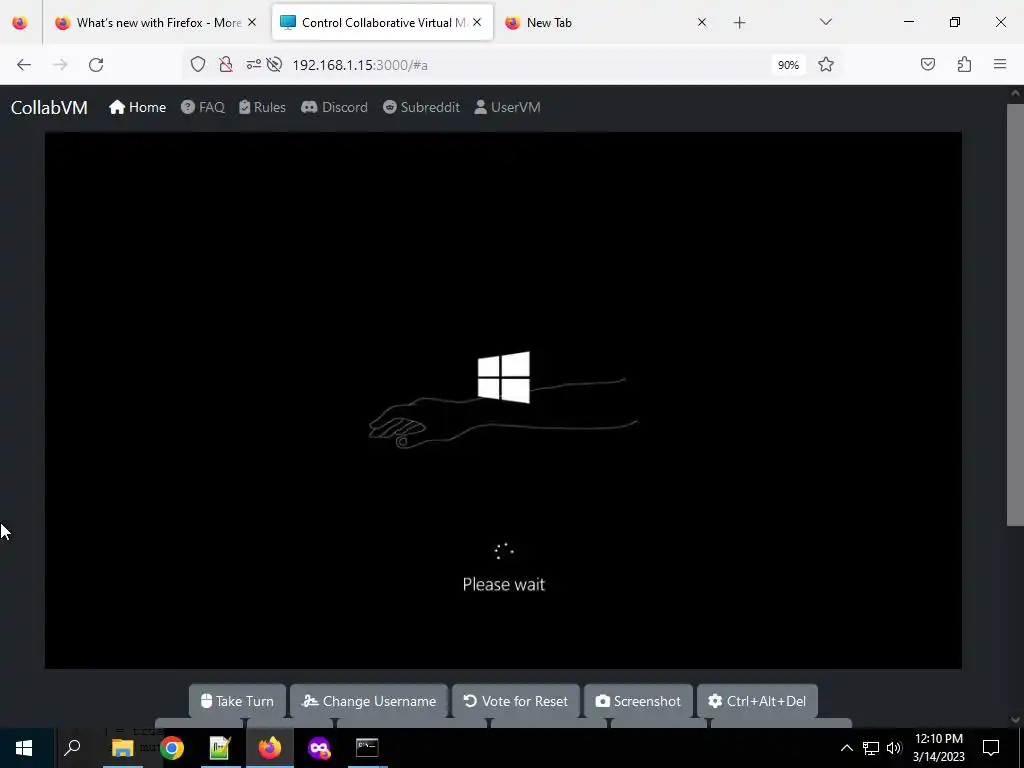Show hidden system tray icons chevron
Viewport: 1024px width, 768px height.
(x=846, y=748)
